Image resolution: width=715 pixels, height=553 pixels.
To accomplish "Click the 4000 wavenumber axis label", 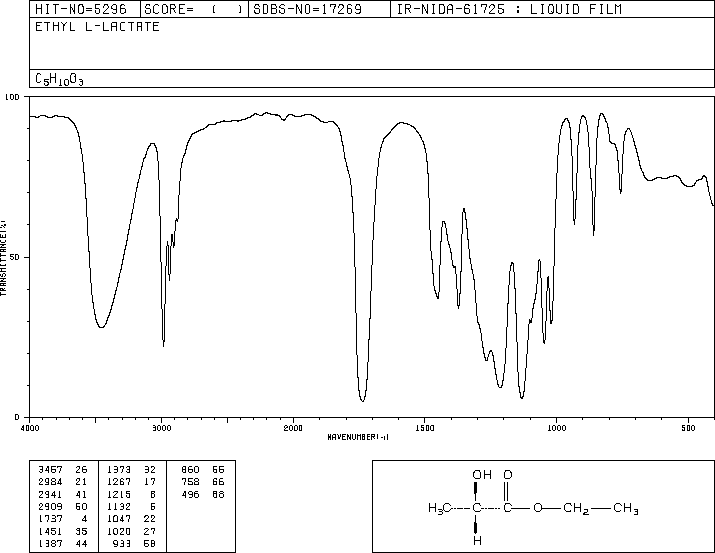I will [x=30, y=428].
